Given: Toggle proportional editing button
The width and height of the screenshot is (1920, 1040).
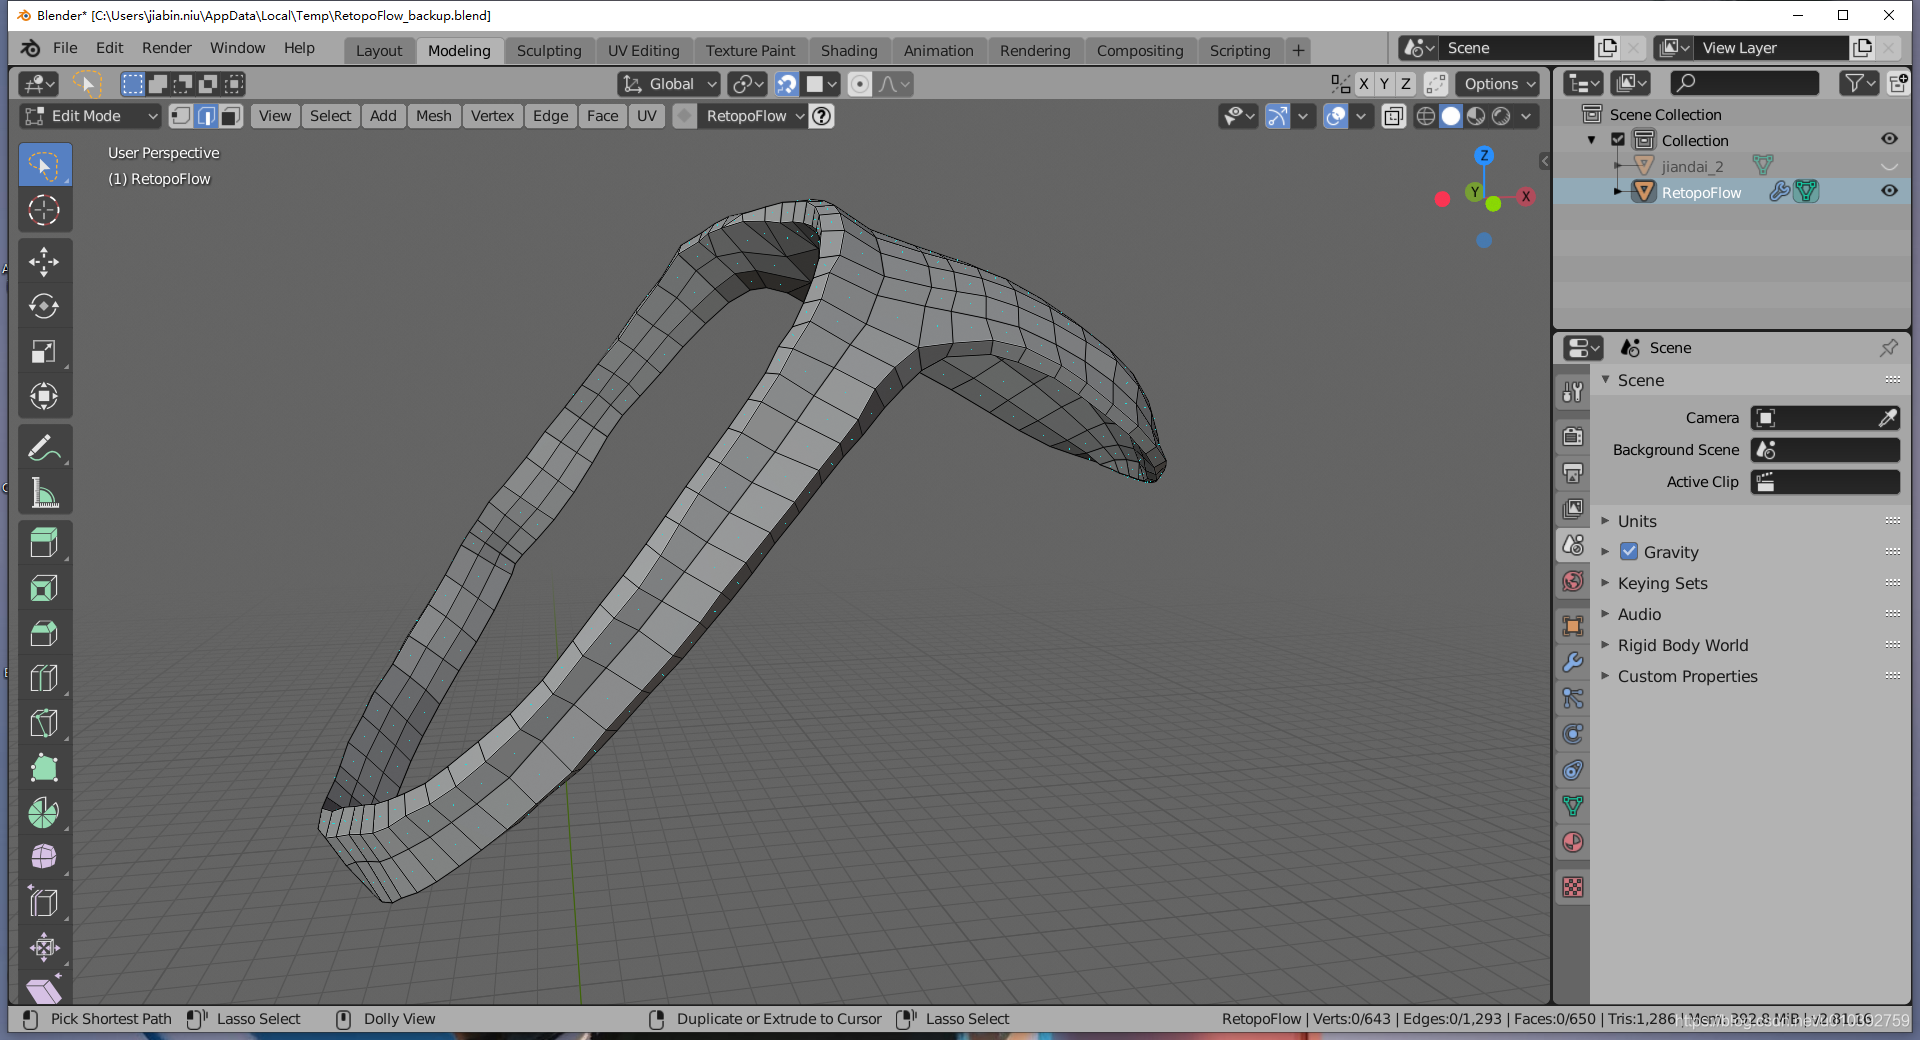Looking at the screenshot, I should [x=860, y=84].
